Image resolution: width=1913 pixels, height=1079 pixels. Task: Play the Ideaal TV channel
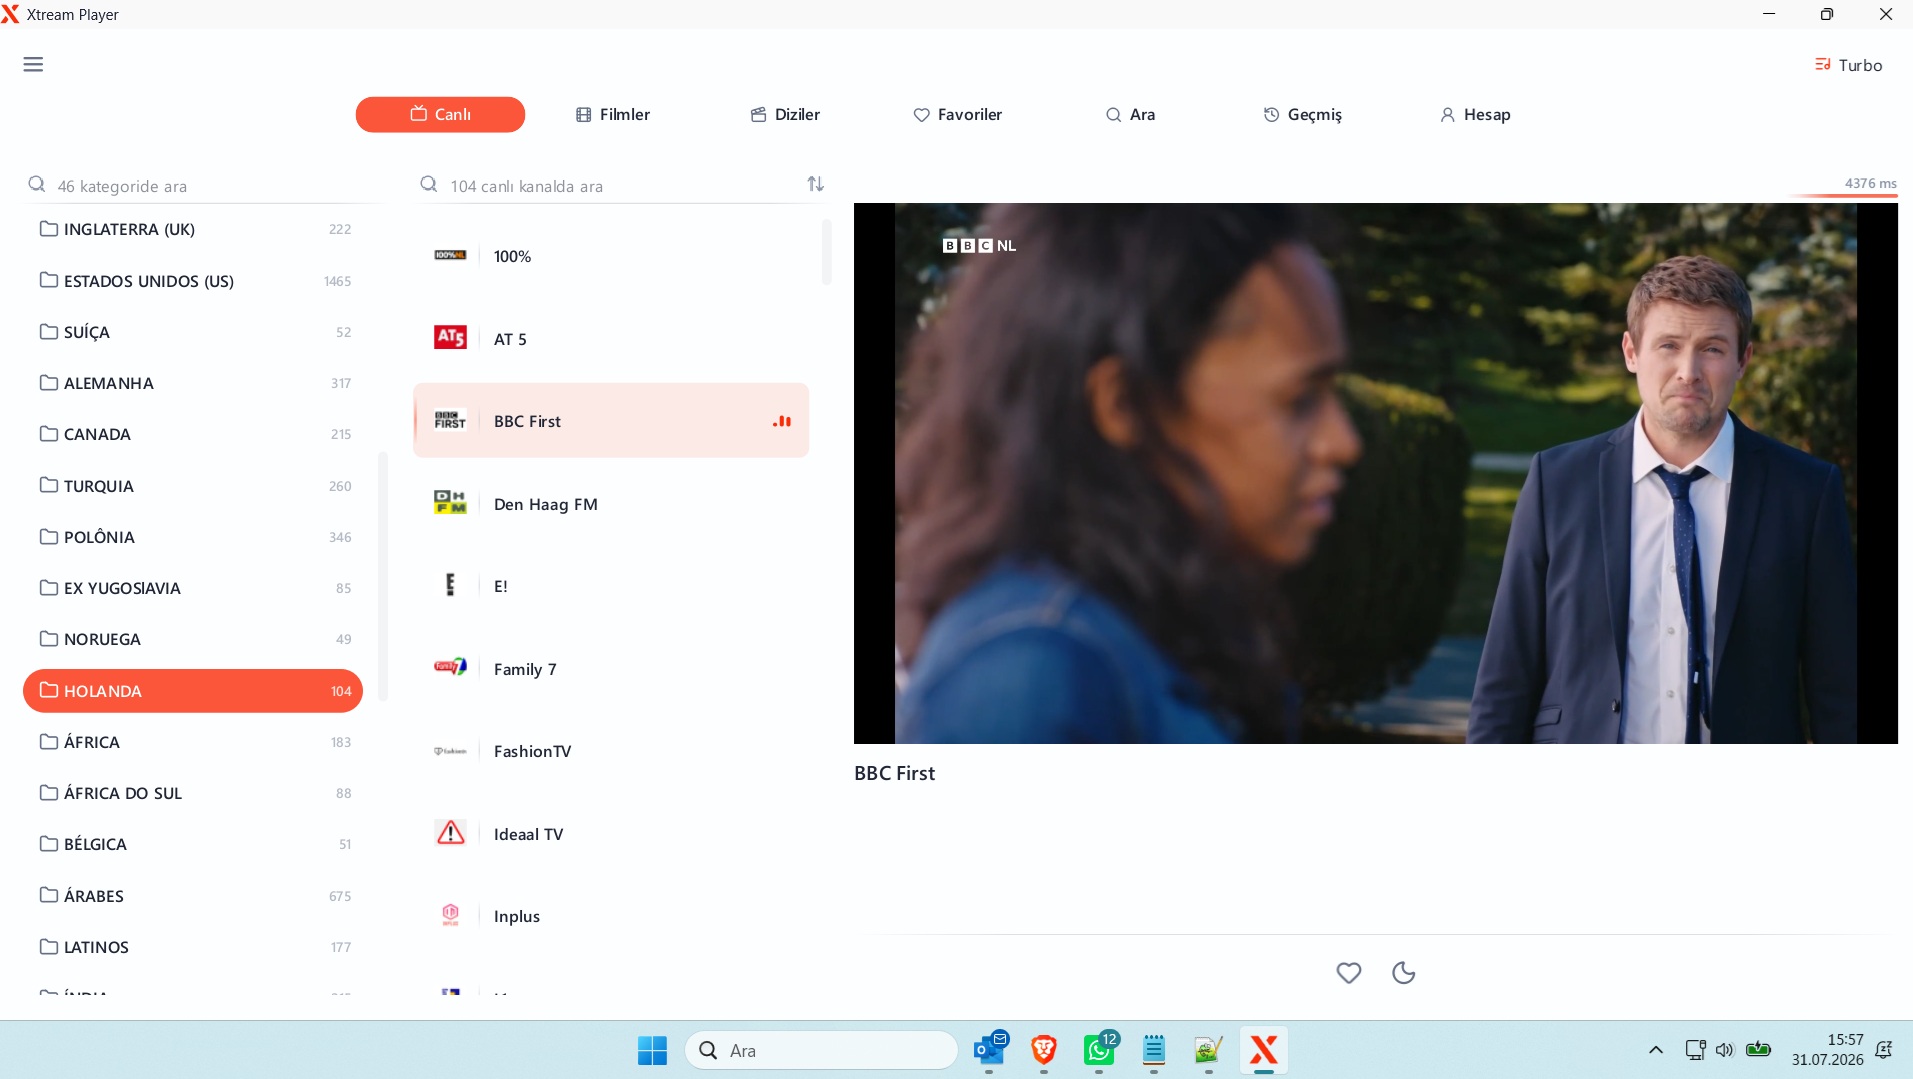point(611,834)
